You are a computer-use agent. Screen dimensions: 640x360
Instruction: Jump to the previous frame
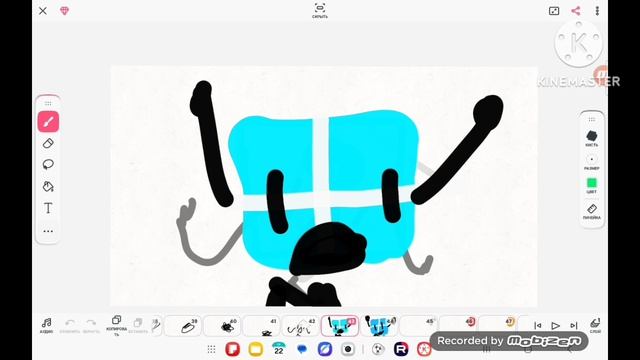pos(538,325)
